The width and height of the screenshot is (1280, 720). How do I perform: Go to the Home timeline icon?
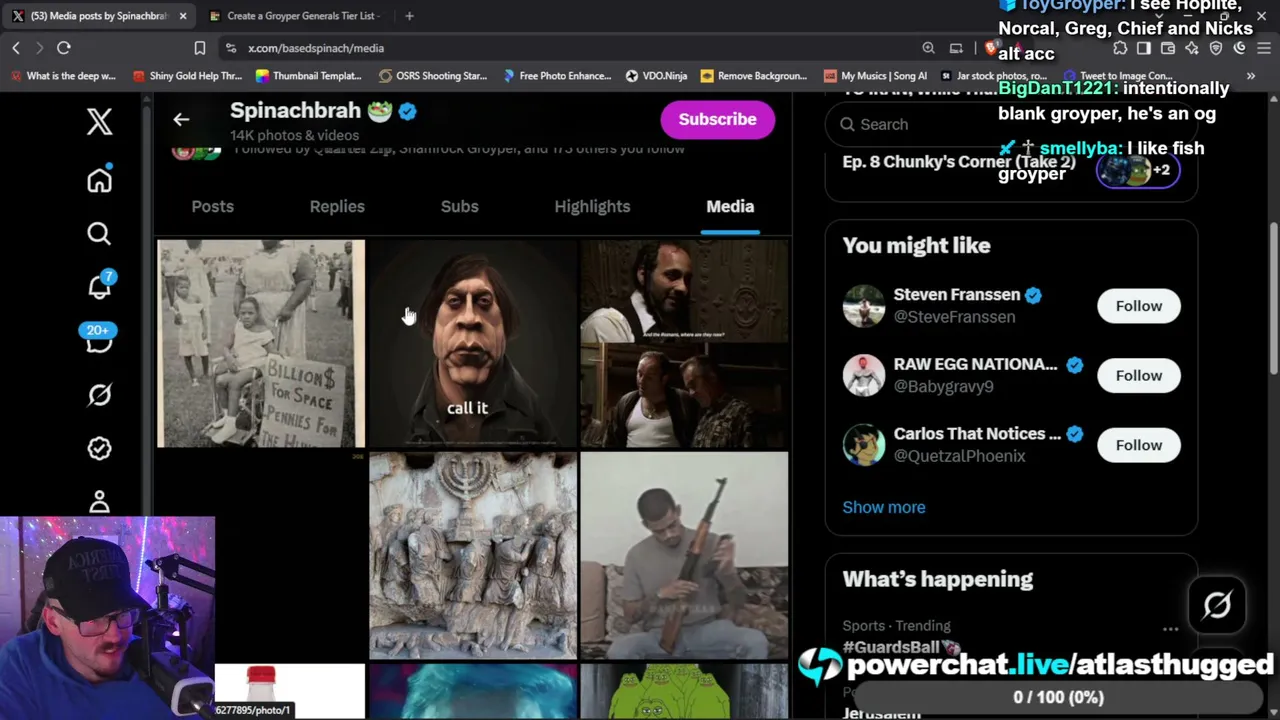(x=99, y=180)
